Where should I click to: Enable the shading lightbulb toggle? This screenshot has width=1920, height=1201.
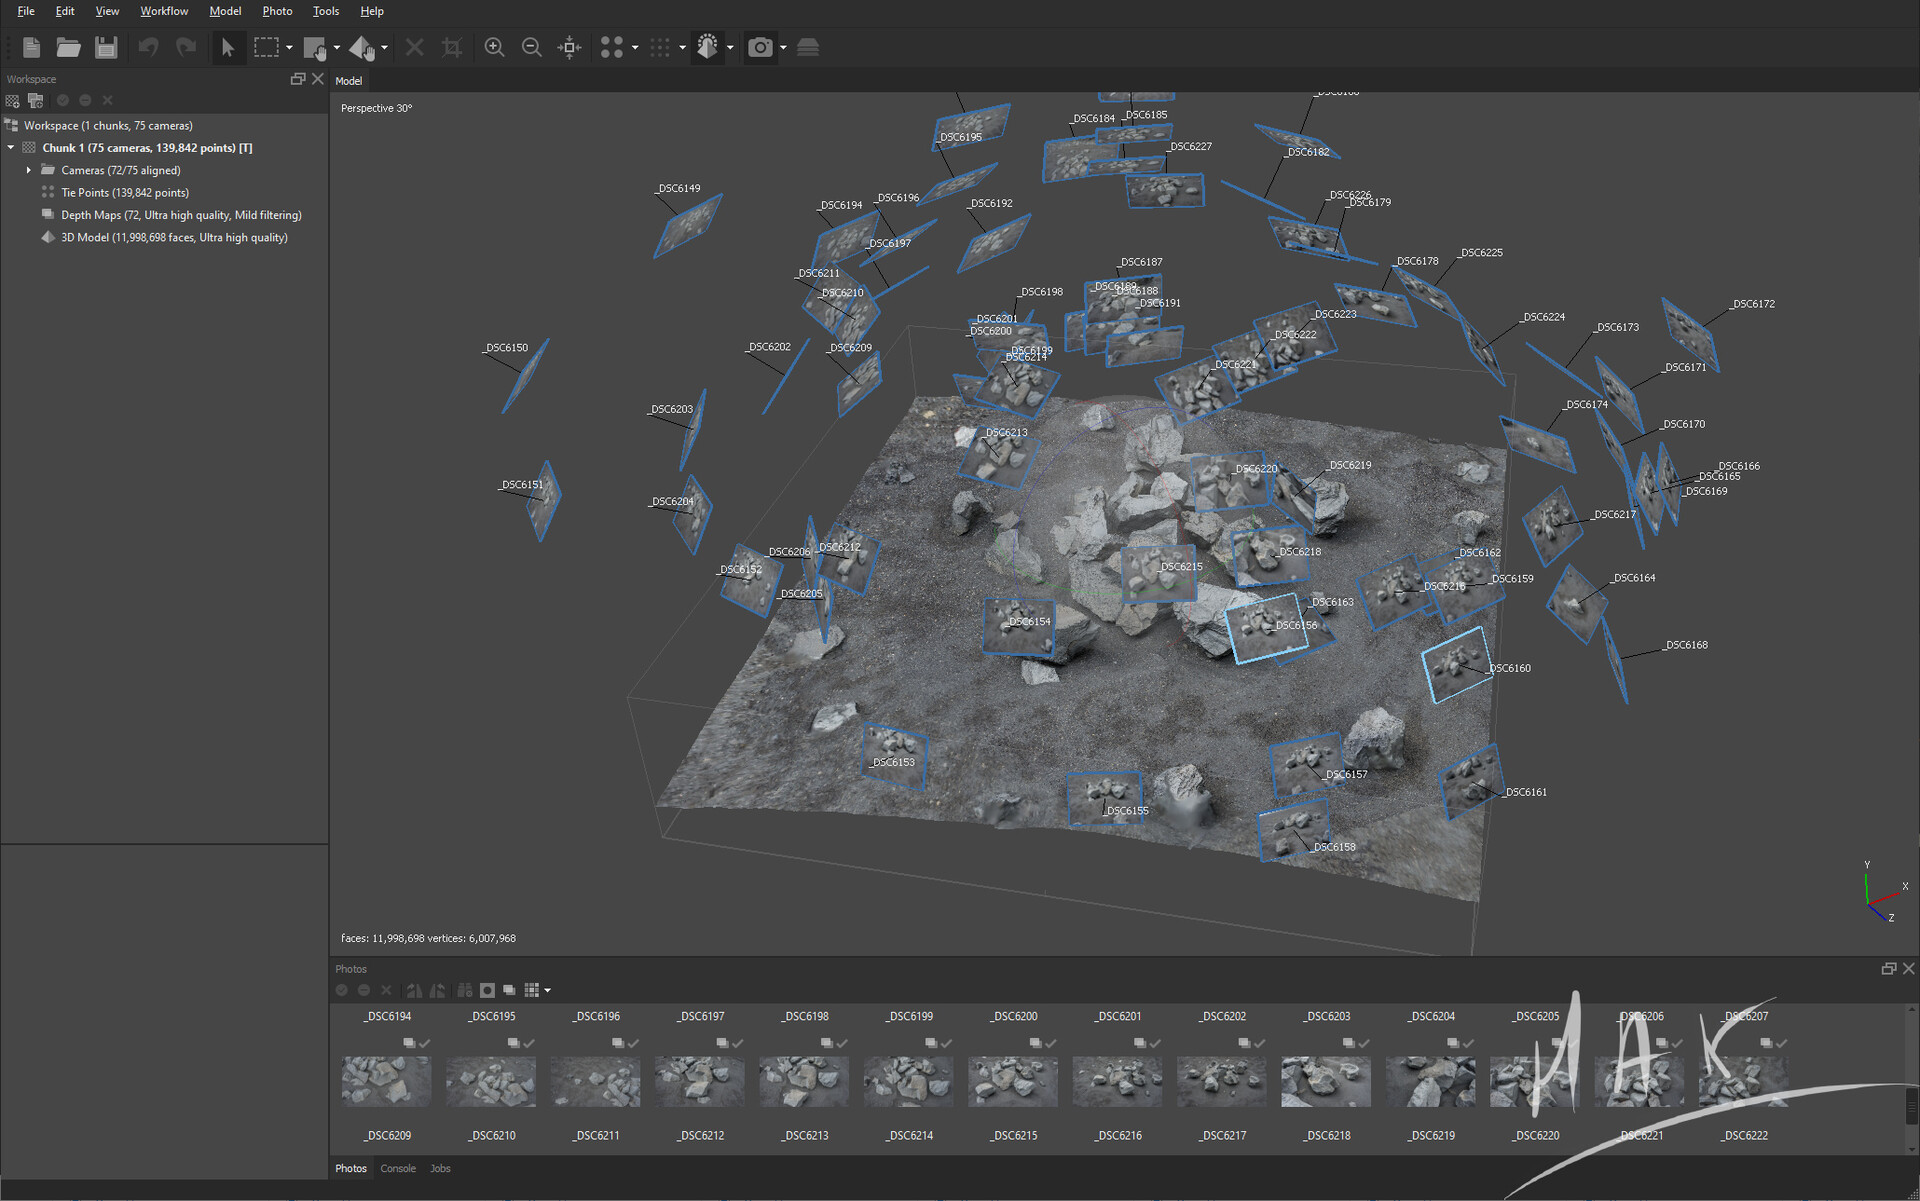pos(707,47)
